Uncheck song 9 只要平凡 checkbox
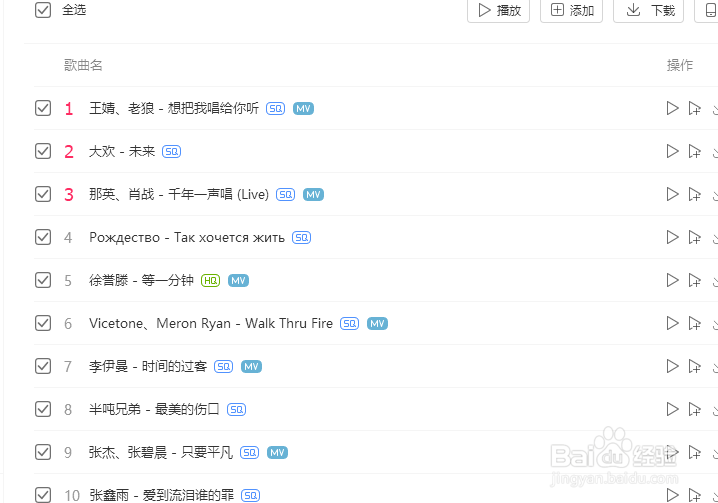Screen dimensions: 718x503 (43, 452)
